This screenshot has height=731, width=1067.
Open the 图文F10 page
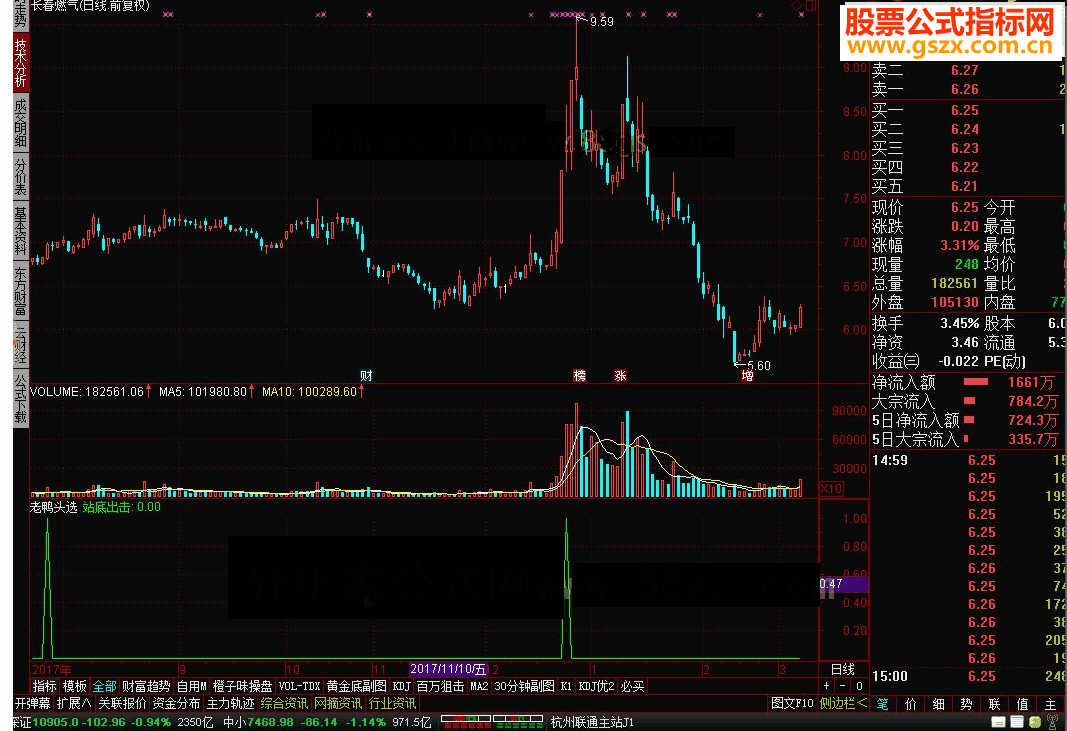tap(792, 703)
